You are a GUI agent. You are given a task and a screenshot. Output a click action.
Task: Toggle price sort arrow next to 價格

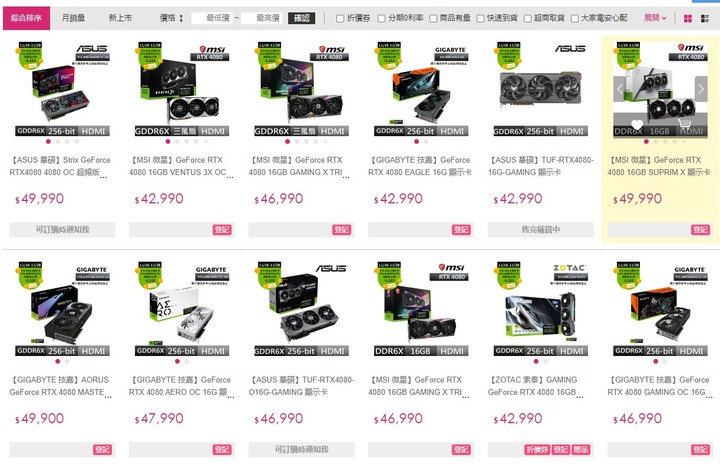(x=181, y=18)
